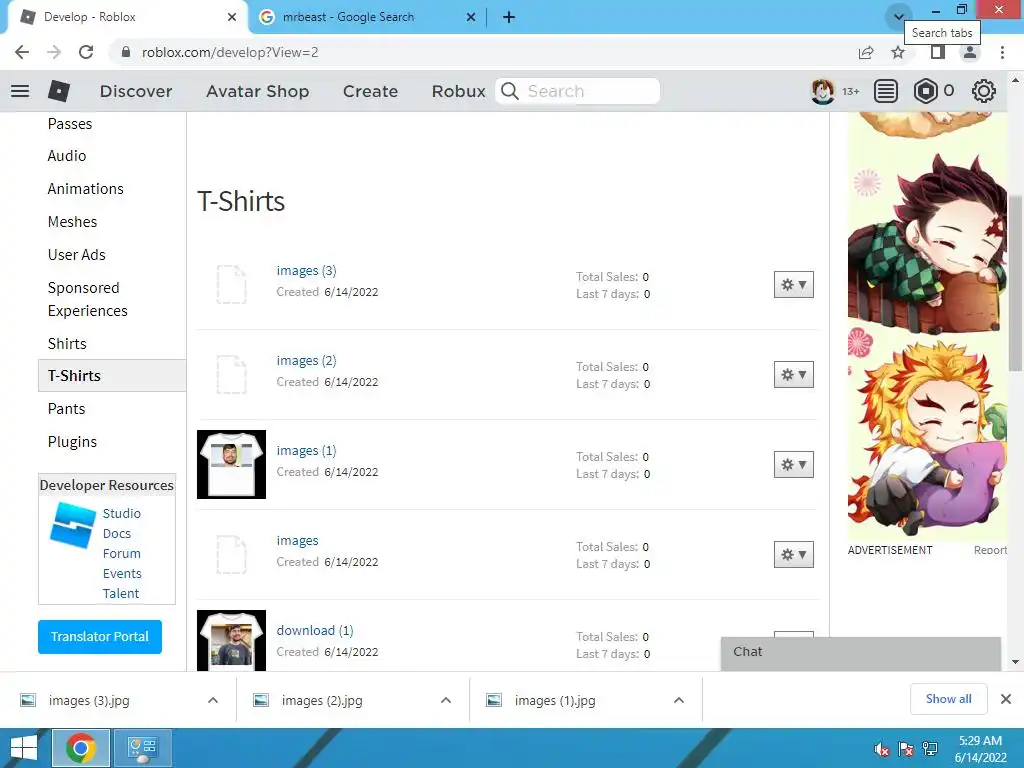Click the share page icon in the address bar

coord(866,52)
